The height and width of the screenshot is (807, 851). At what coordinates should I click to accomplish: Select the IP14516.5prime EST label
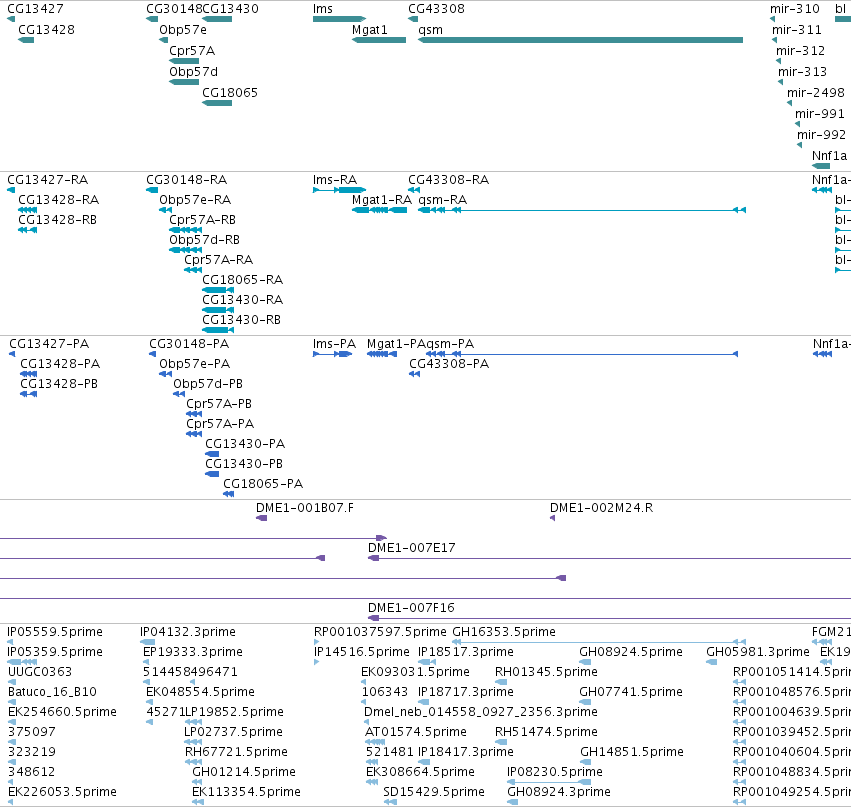click(x=362, y=652)
